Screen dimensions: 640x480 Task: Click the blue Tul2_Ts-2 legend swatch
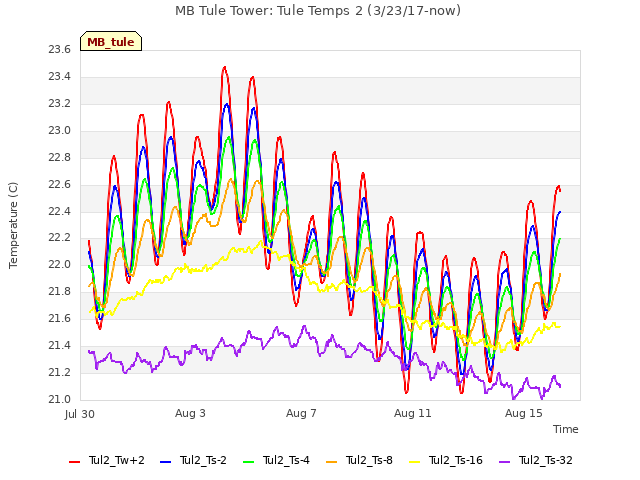click(165, 462)
